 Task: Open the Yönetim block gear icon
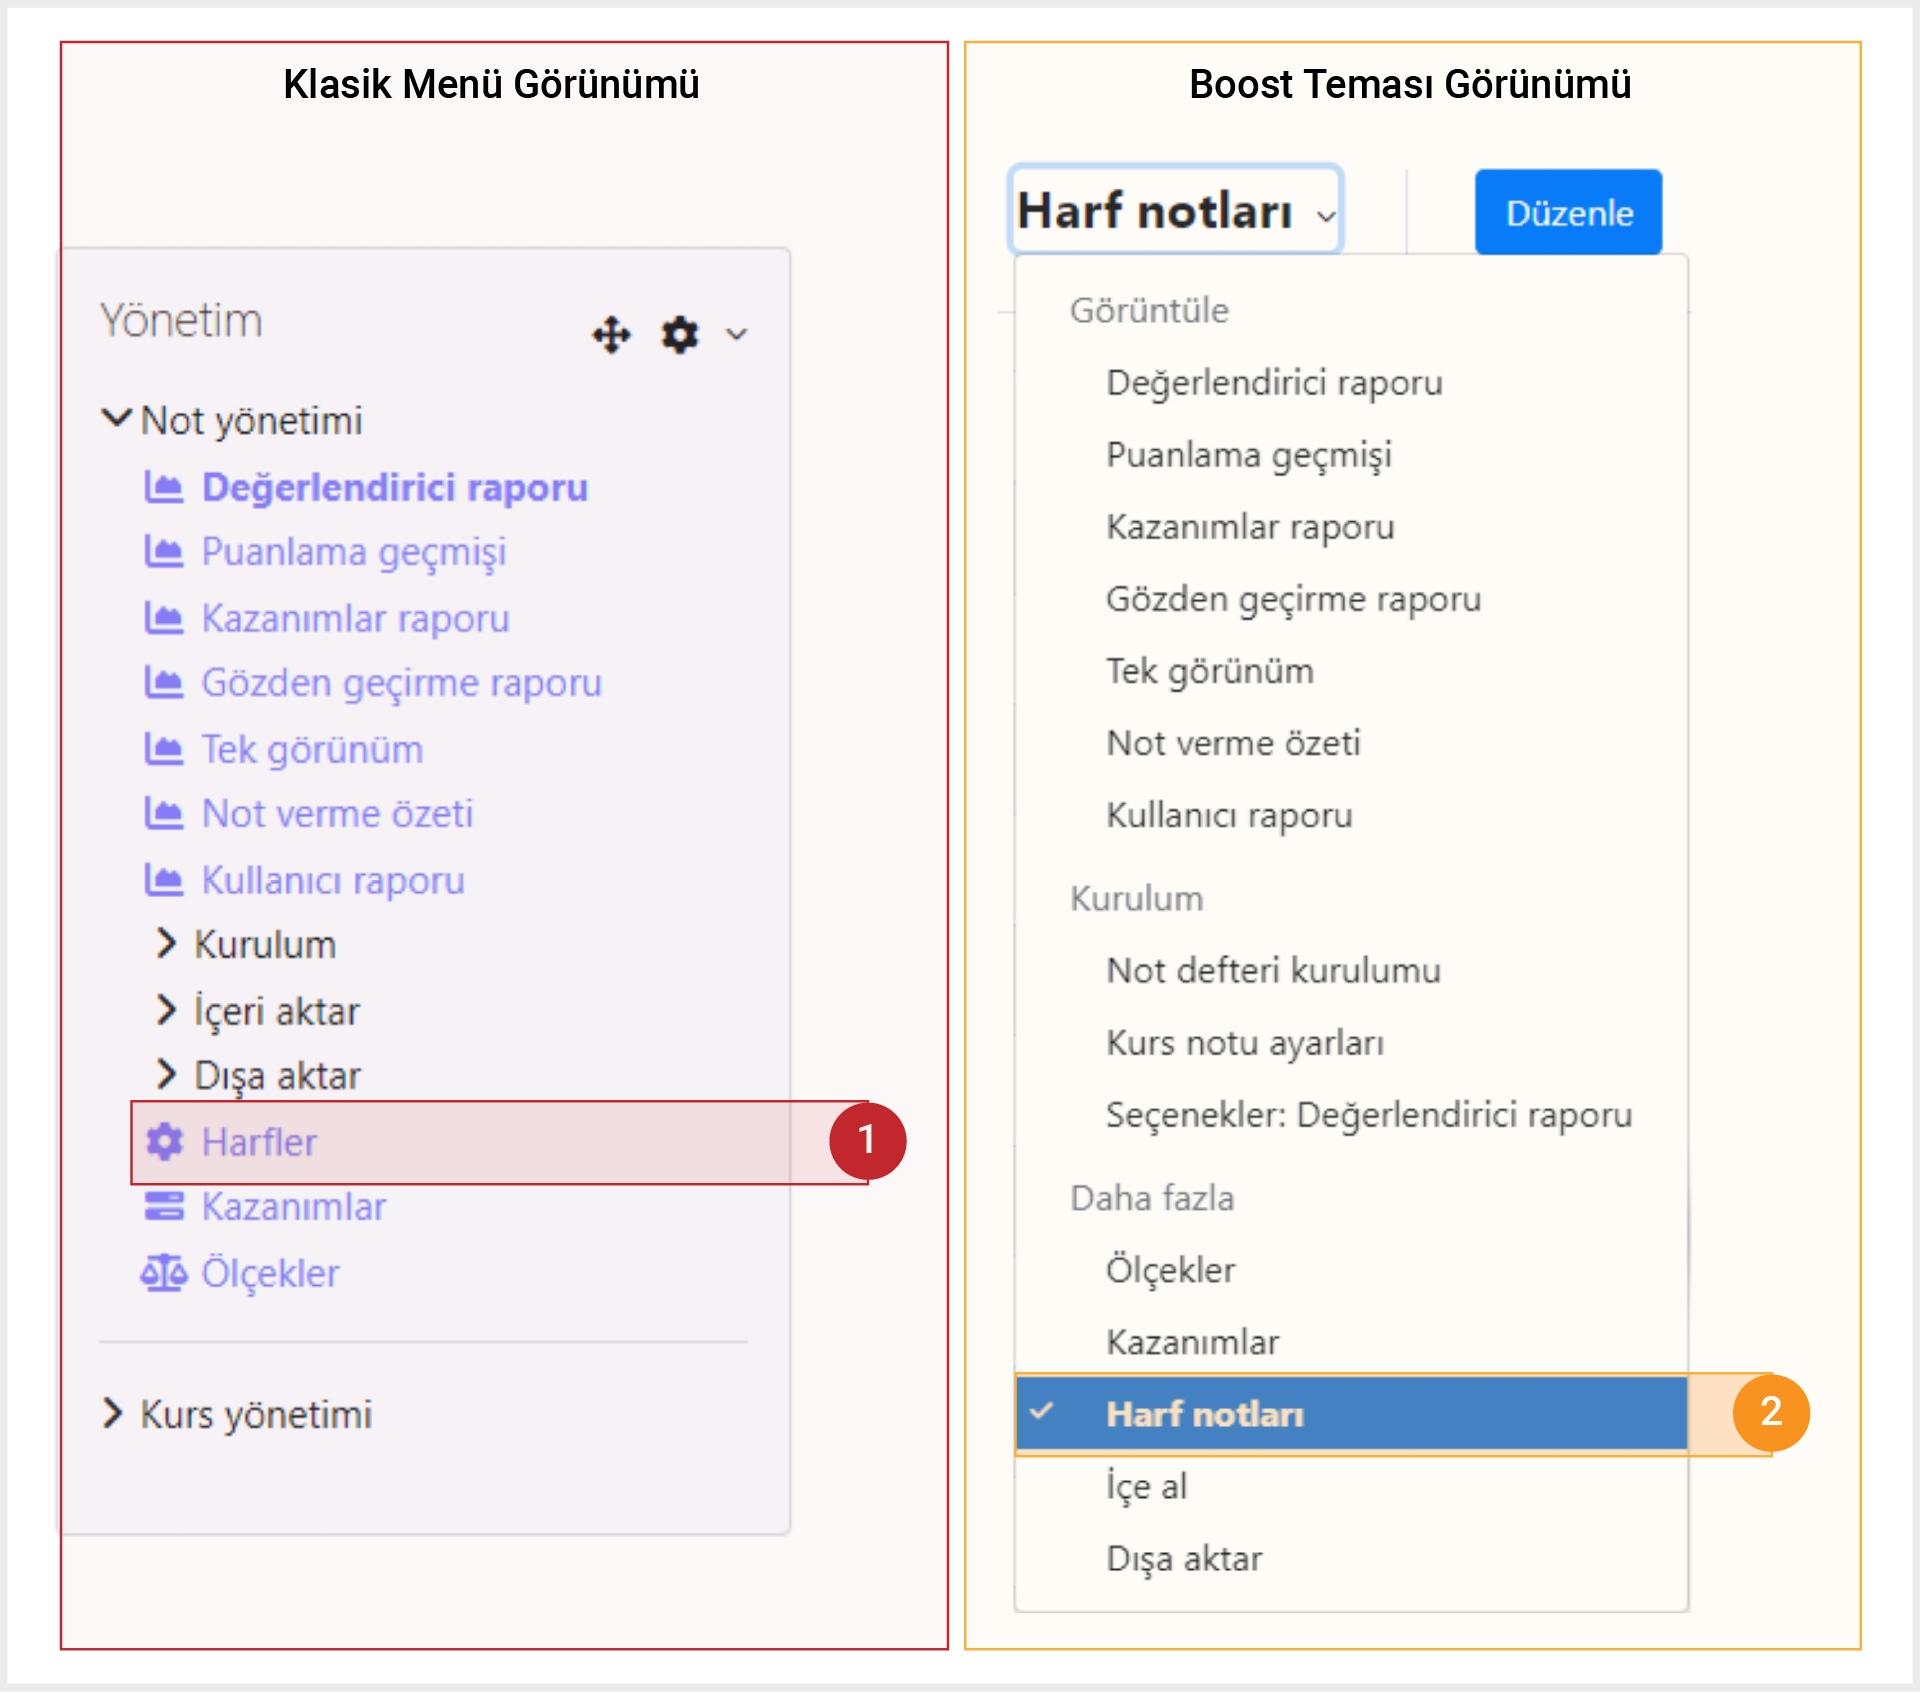[x=680, y=335]
